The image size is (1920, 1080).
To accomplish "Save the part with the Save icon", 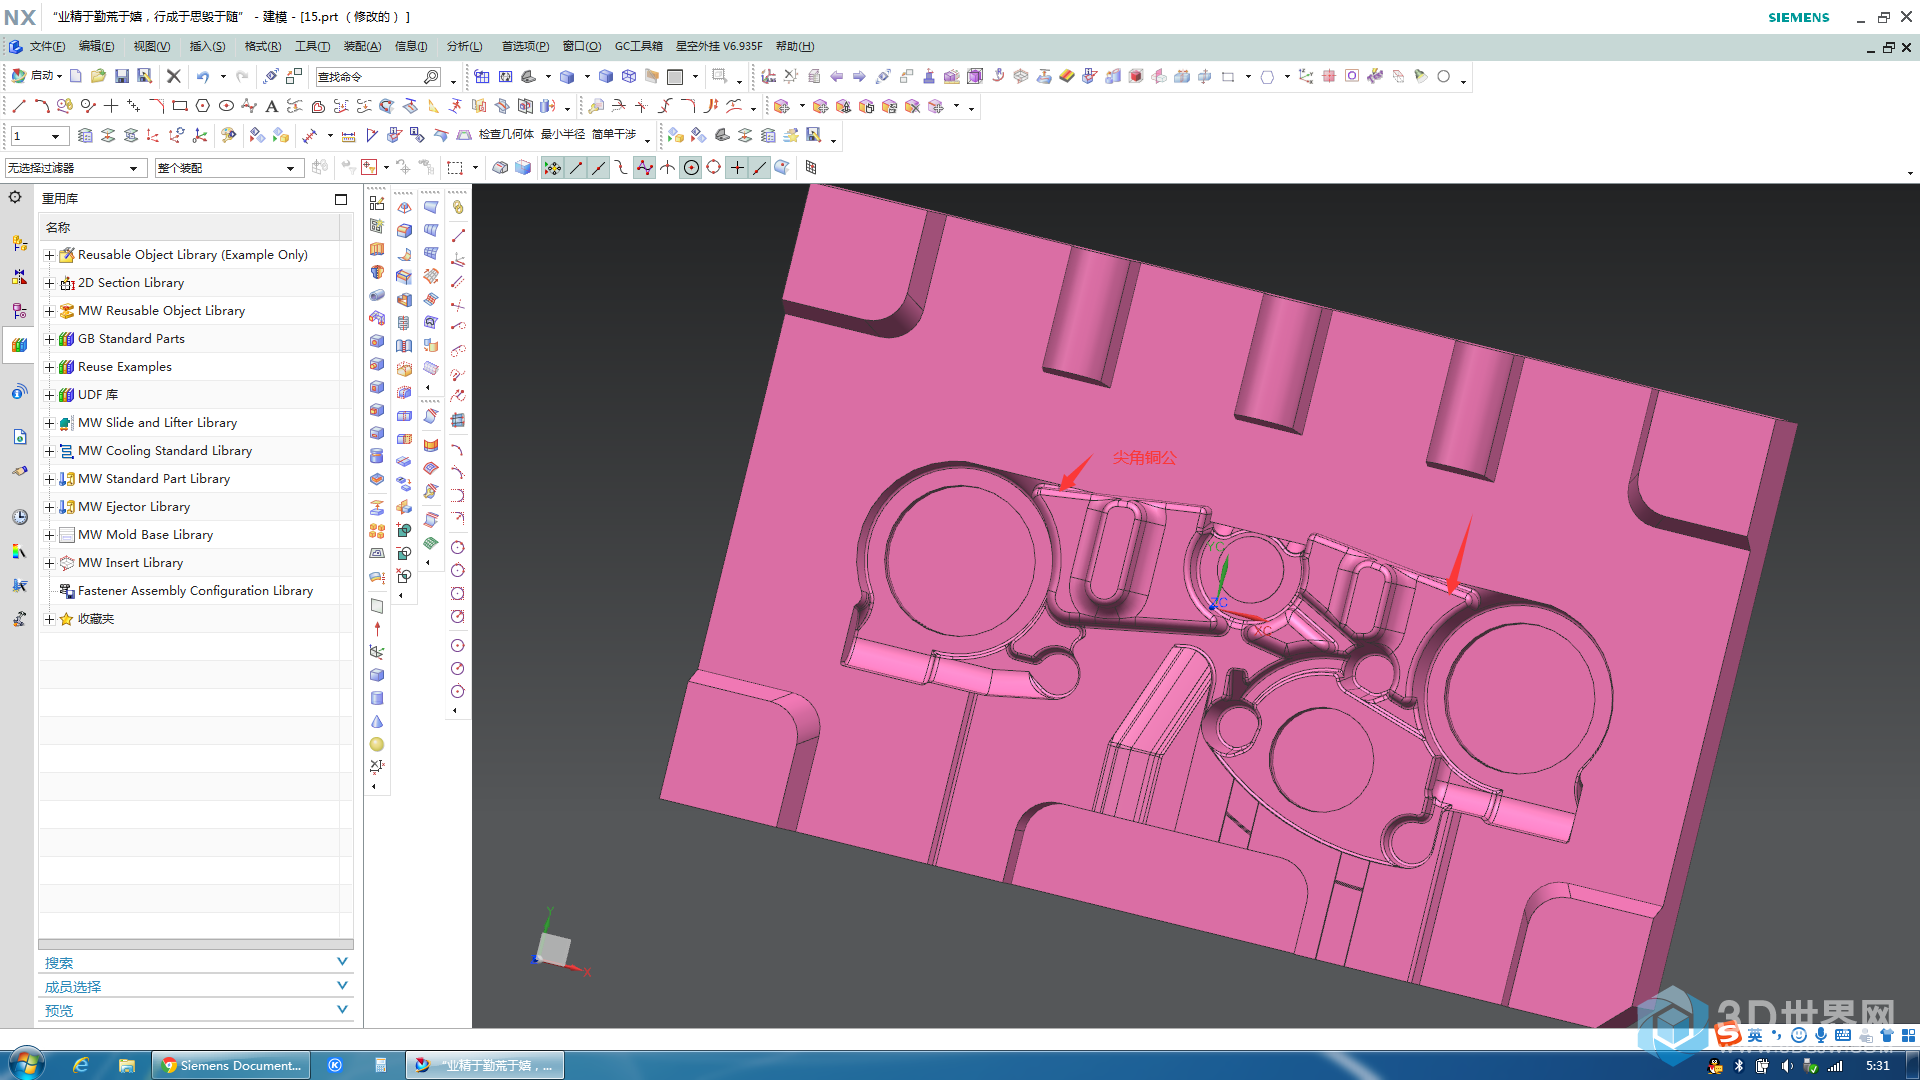I will [122, 76].
